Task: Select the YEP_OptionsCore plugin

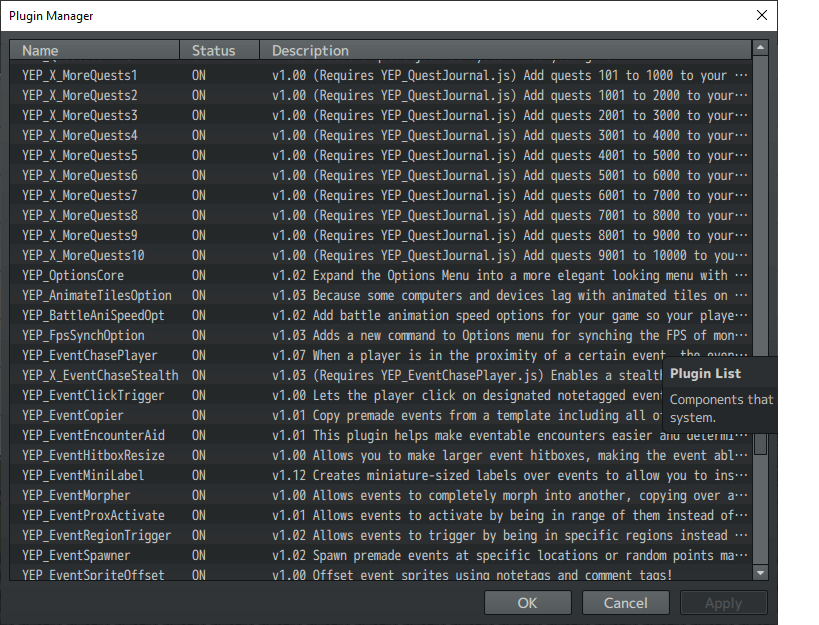Action: tap(381, 275)
